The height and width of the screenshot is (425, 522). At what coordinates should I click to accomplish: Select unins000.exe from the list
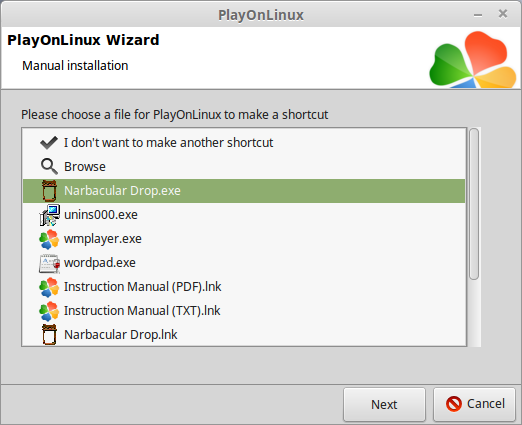pos(244,215)
